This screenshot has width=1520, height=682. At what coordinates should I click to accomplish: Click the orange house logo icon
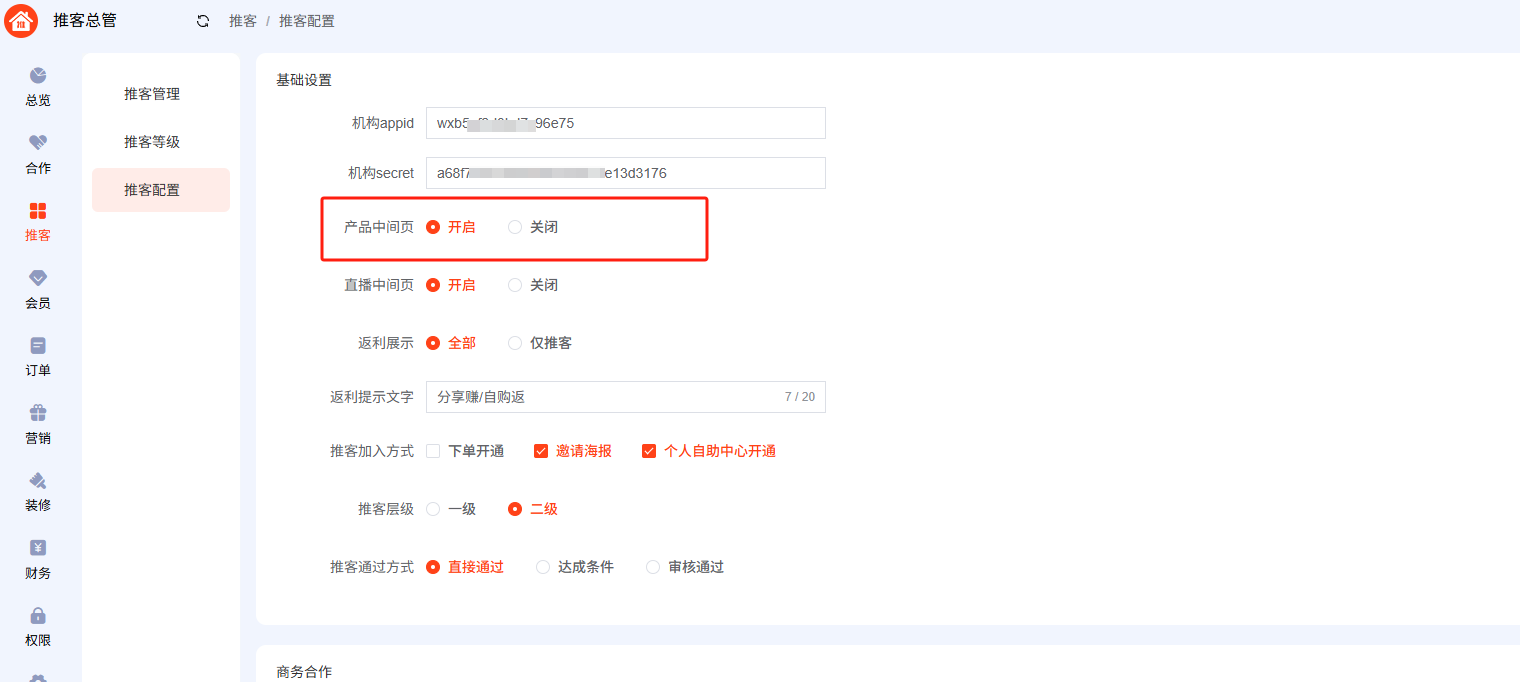click(x=21, y=21)
